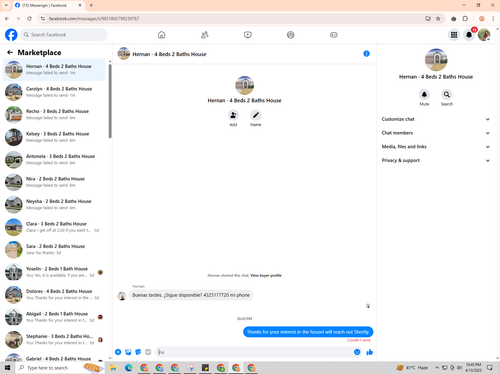Click the edit Name pencil icon
The width and height of the screenshot is (500, 374).
[x=256, y=115]
